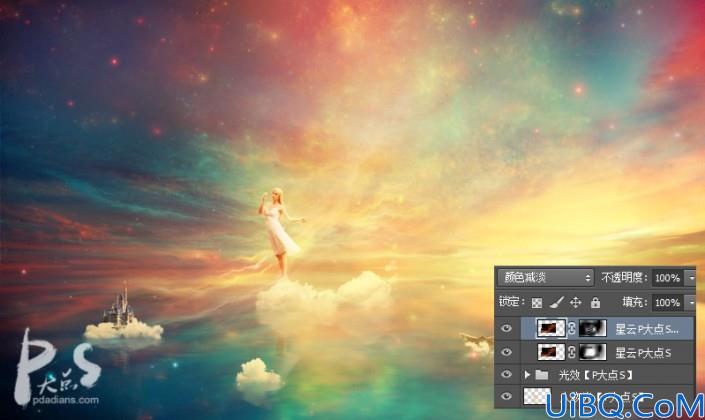
Task: Select the selected 星云P大点S... layer image thumbnail
Action: click(x=551, y=328)
